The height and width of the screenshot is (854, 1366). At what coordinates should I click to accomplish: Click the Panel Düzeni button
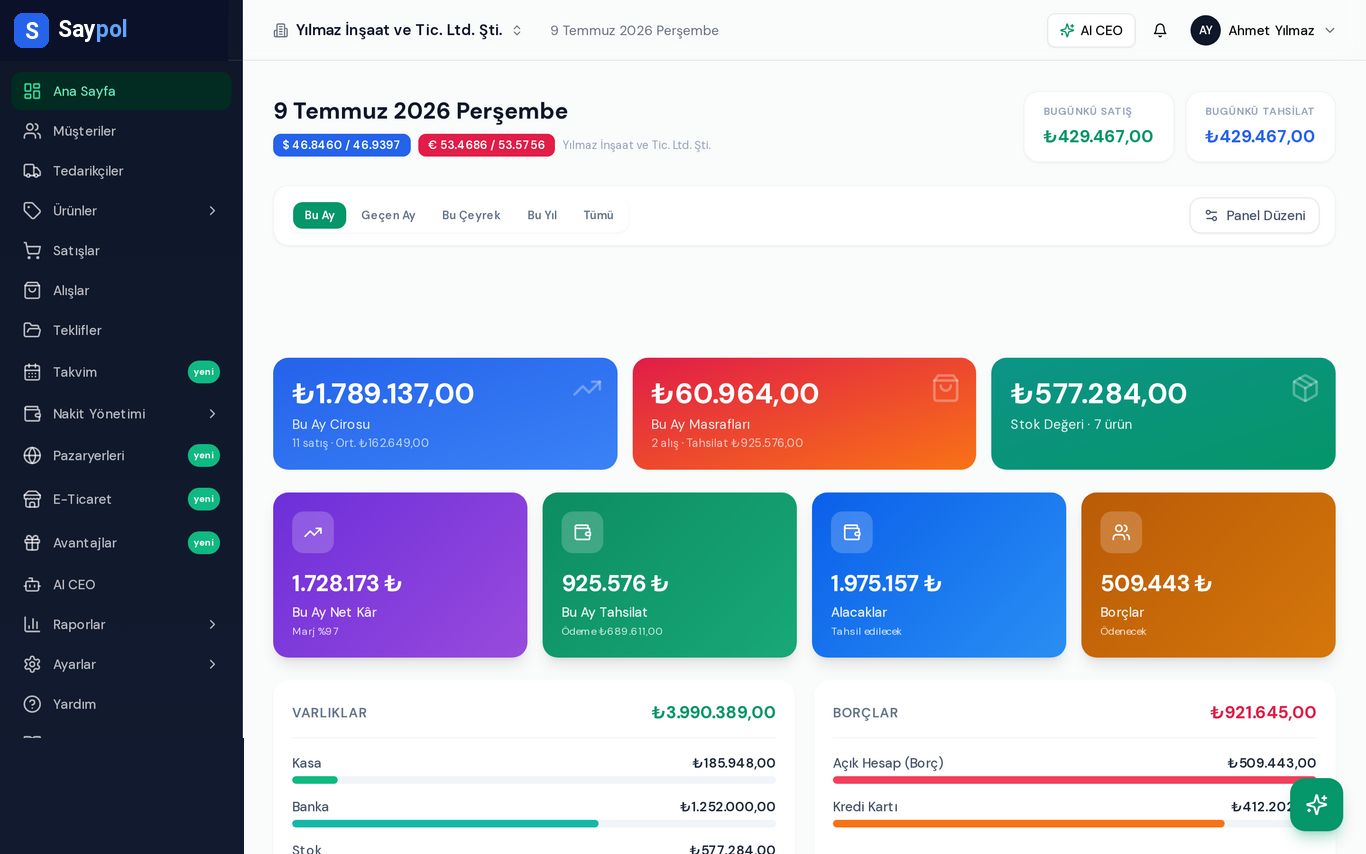tap(1254, 215)
